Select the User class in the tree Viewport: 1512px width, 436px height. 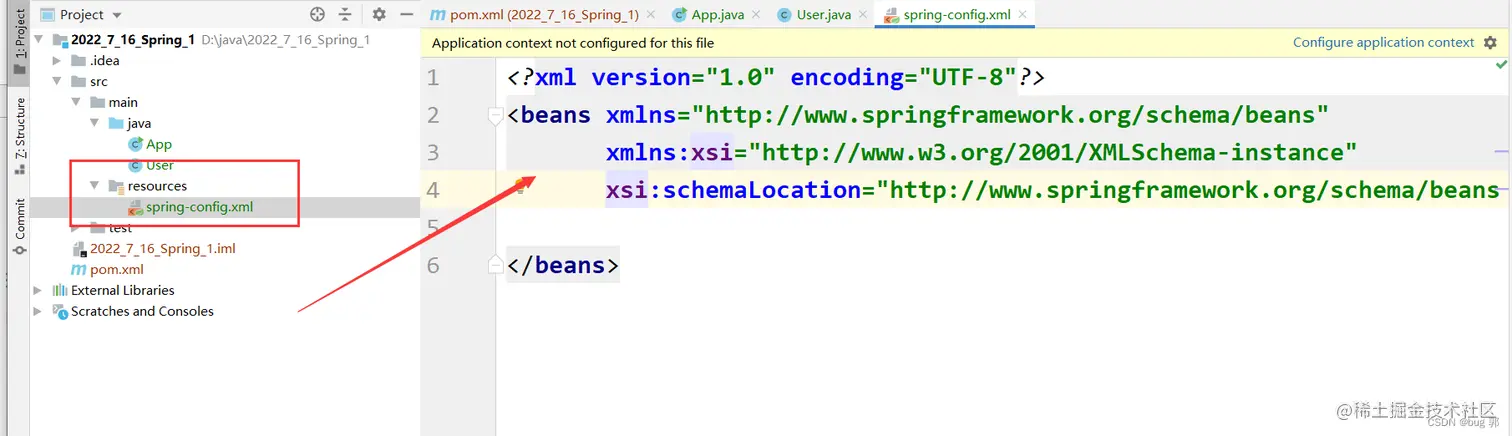click(x=160, y=165)
